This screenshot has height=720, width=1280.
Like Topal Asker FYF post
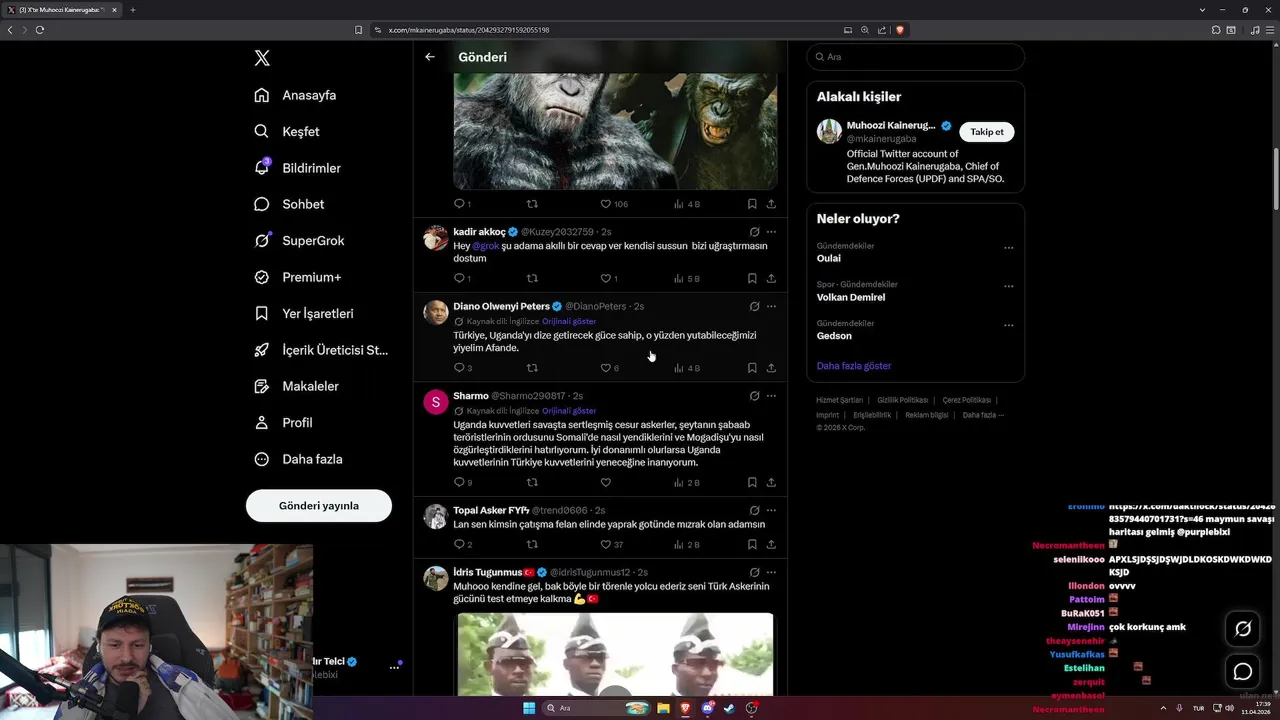point(605,545)
